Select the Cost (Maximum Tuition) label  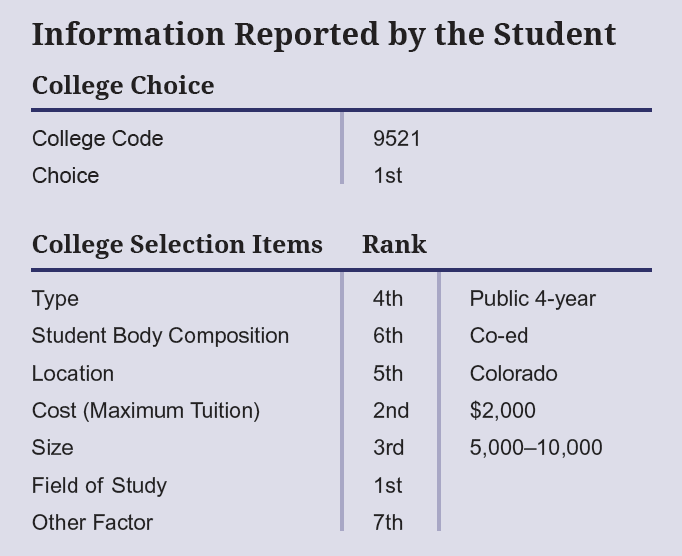pyautogui.click(x=145, y=411)
